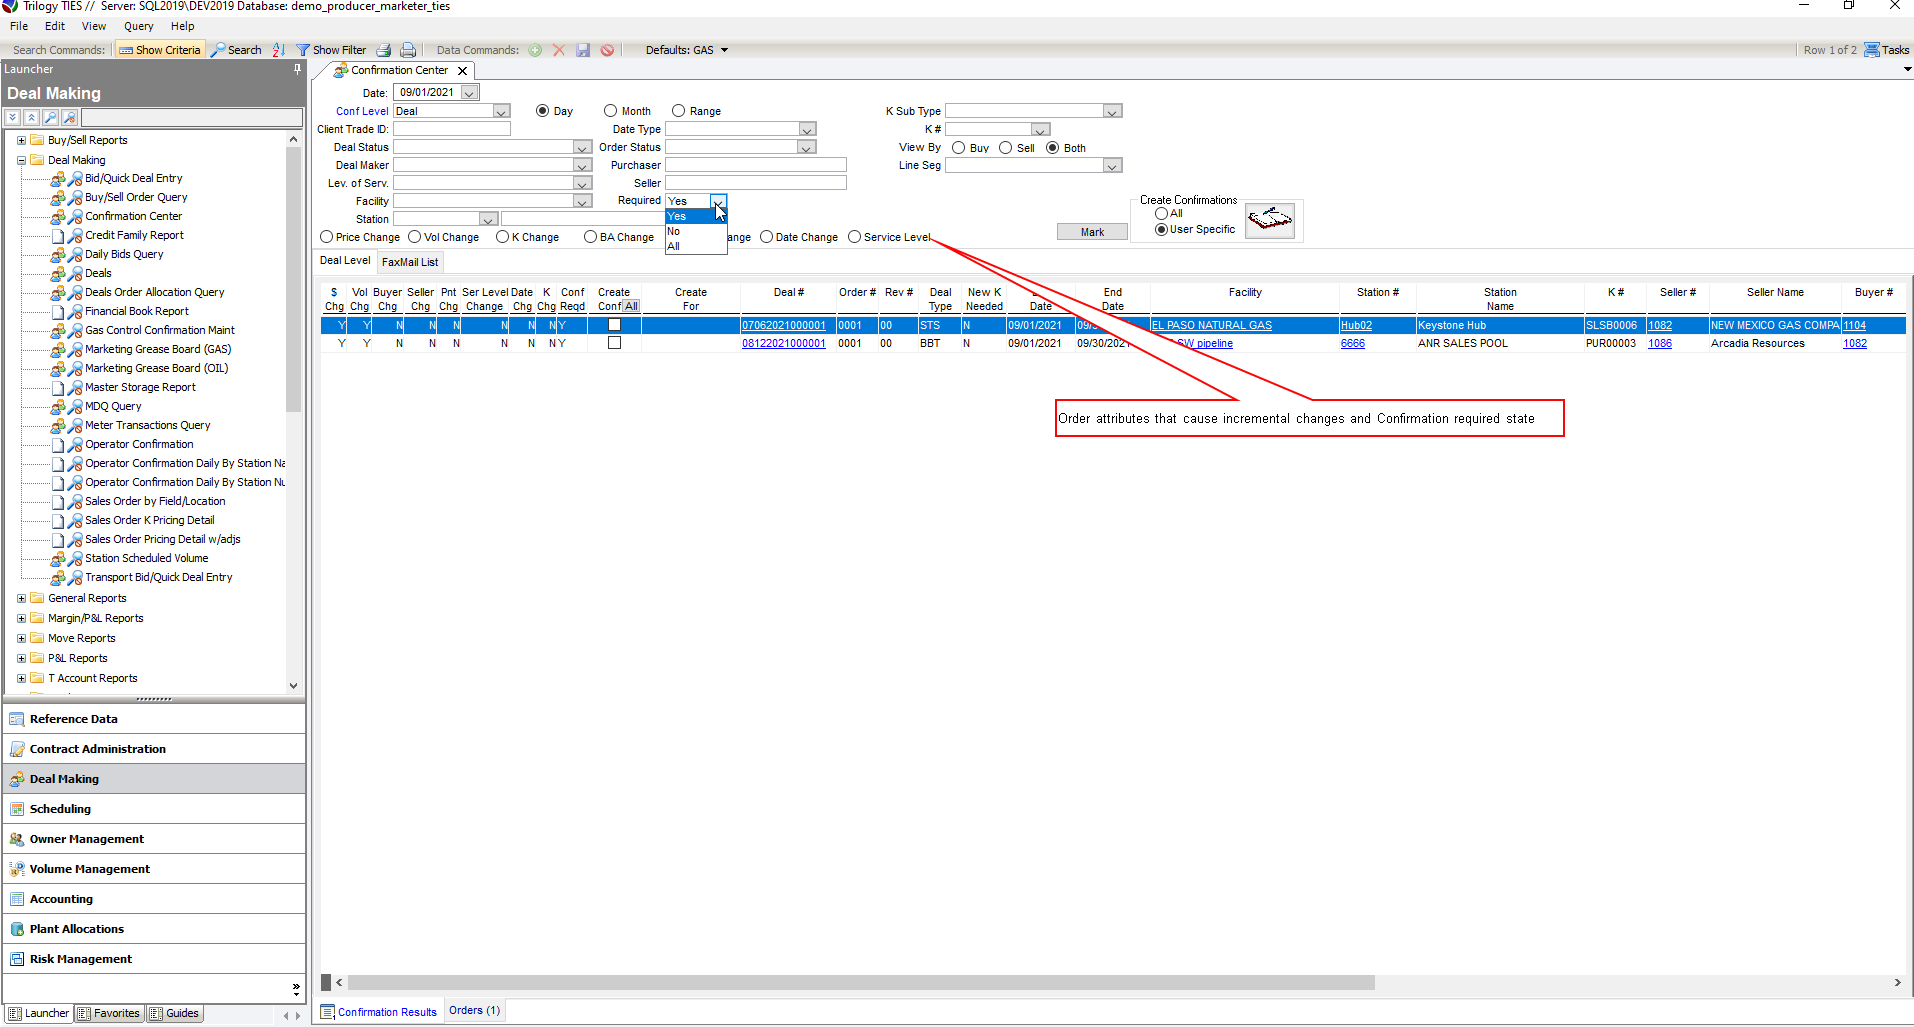This screenshot has width=1914, height=1027.
Task: Click the Mark button
Action: (x=1092, y=232)
